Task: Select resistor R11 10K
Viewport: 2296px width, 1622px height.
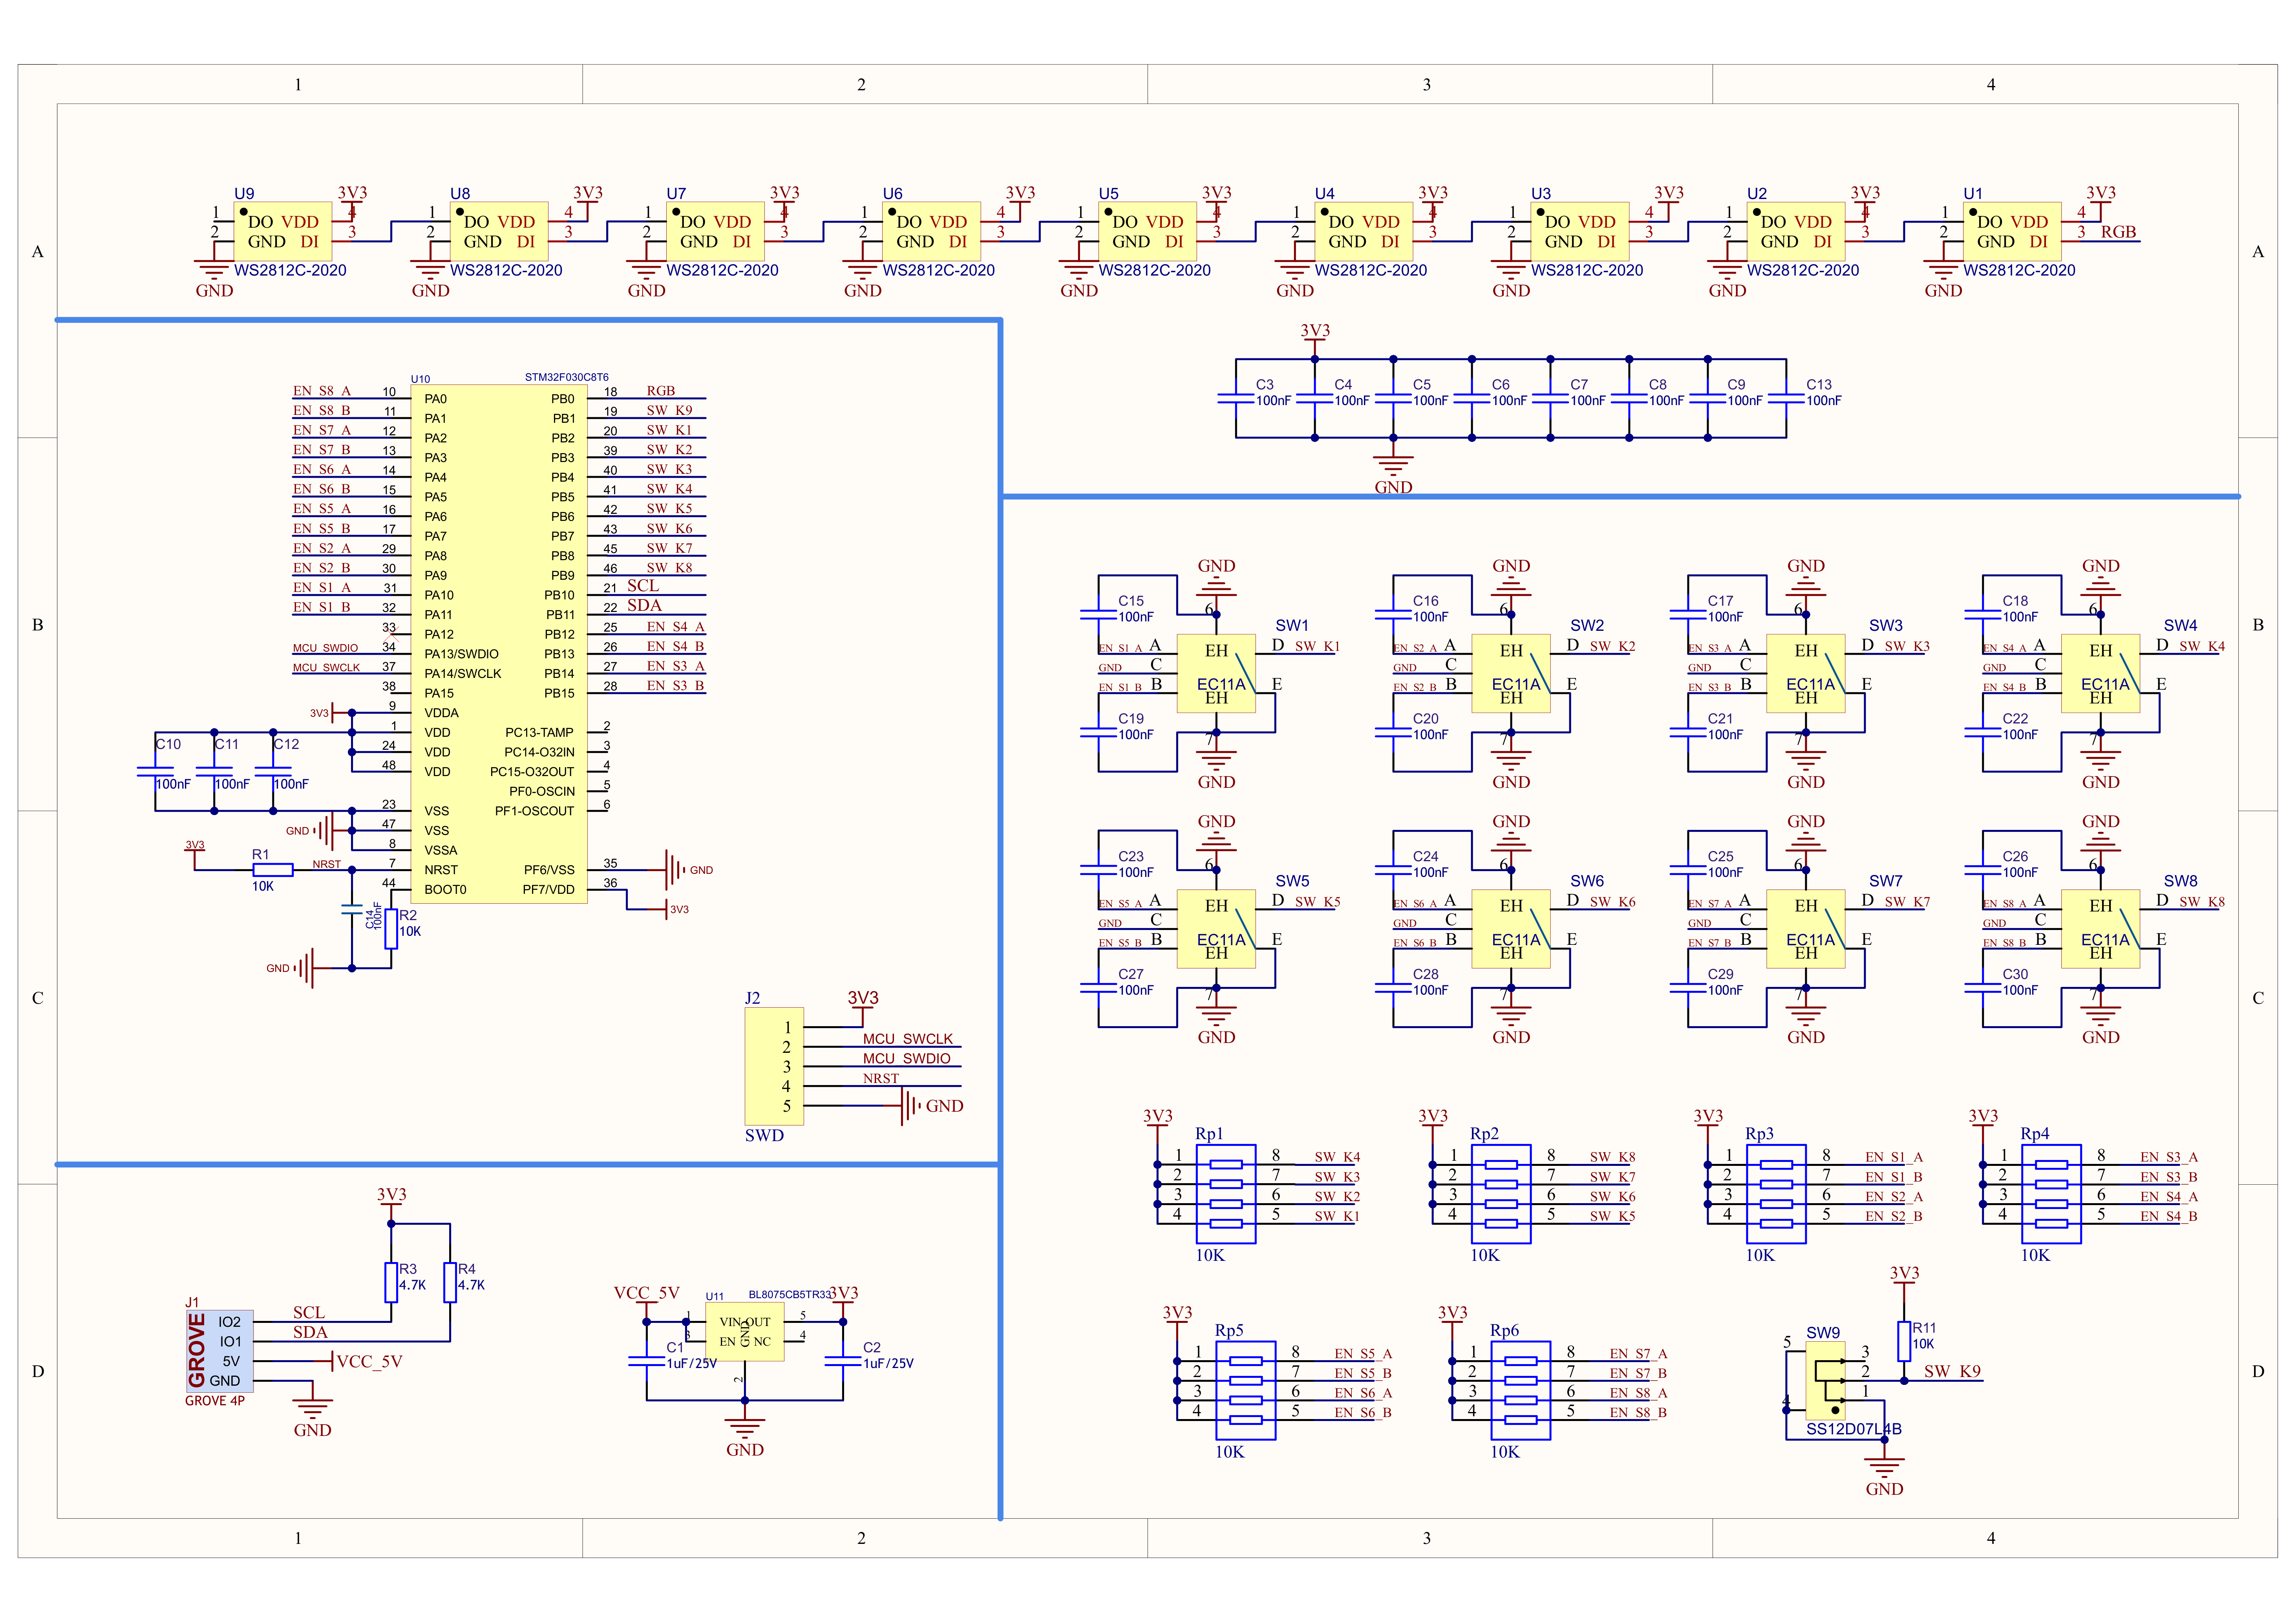Action: pyautogui.click(x=1904, y=1341)
